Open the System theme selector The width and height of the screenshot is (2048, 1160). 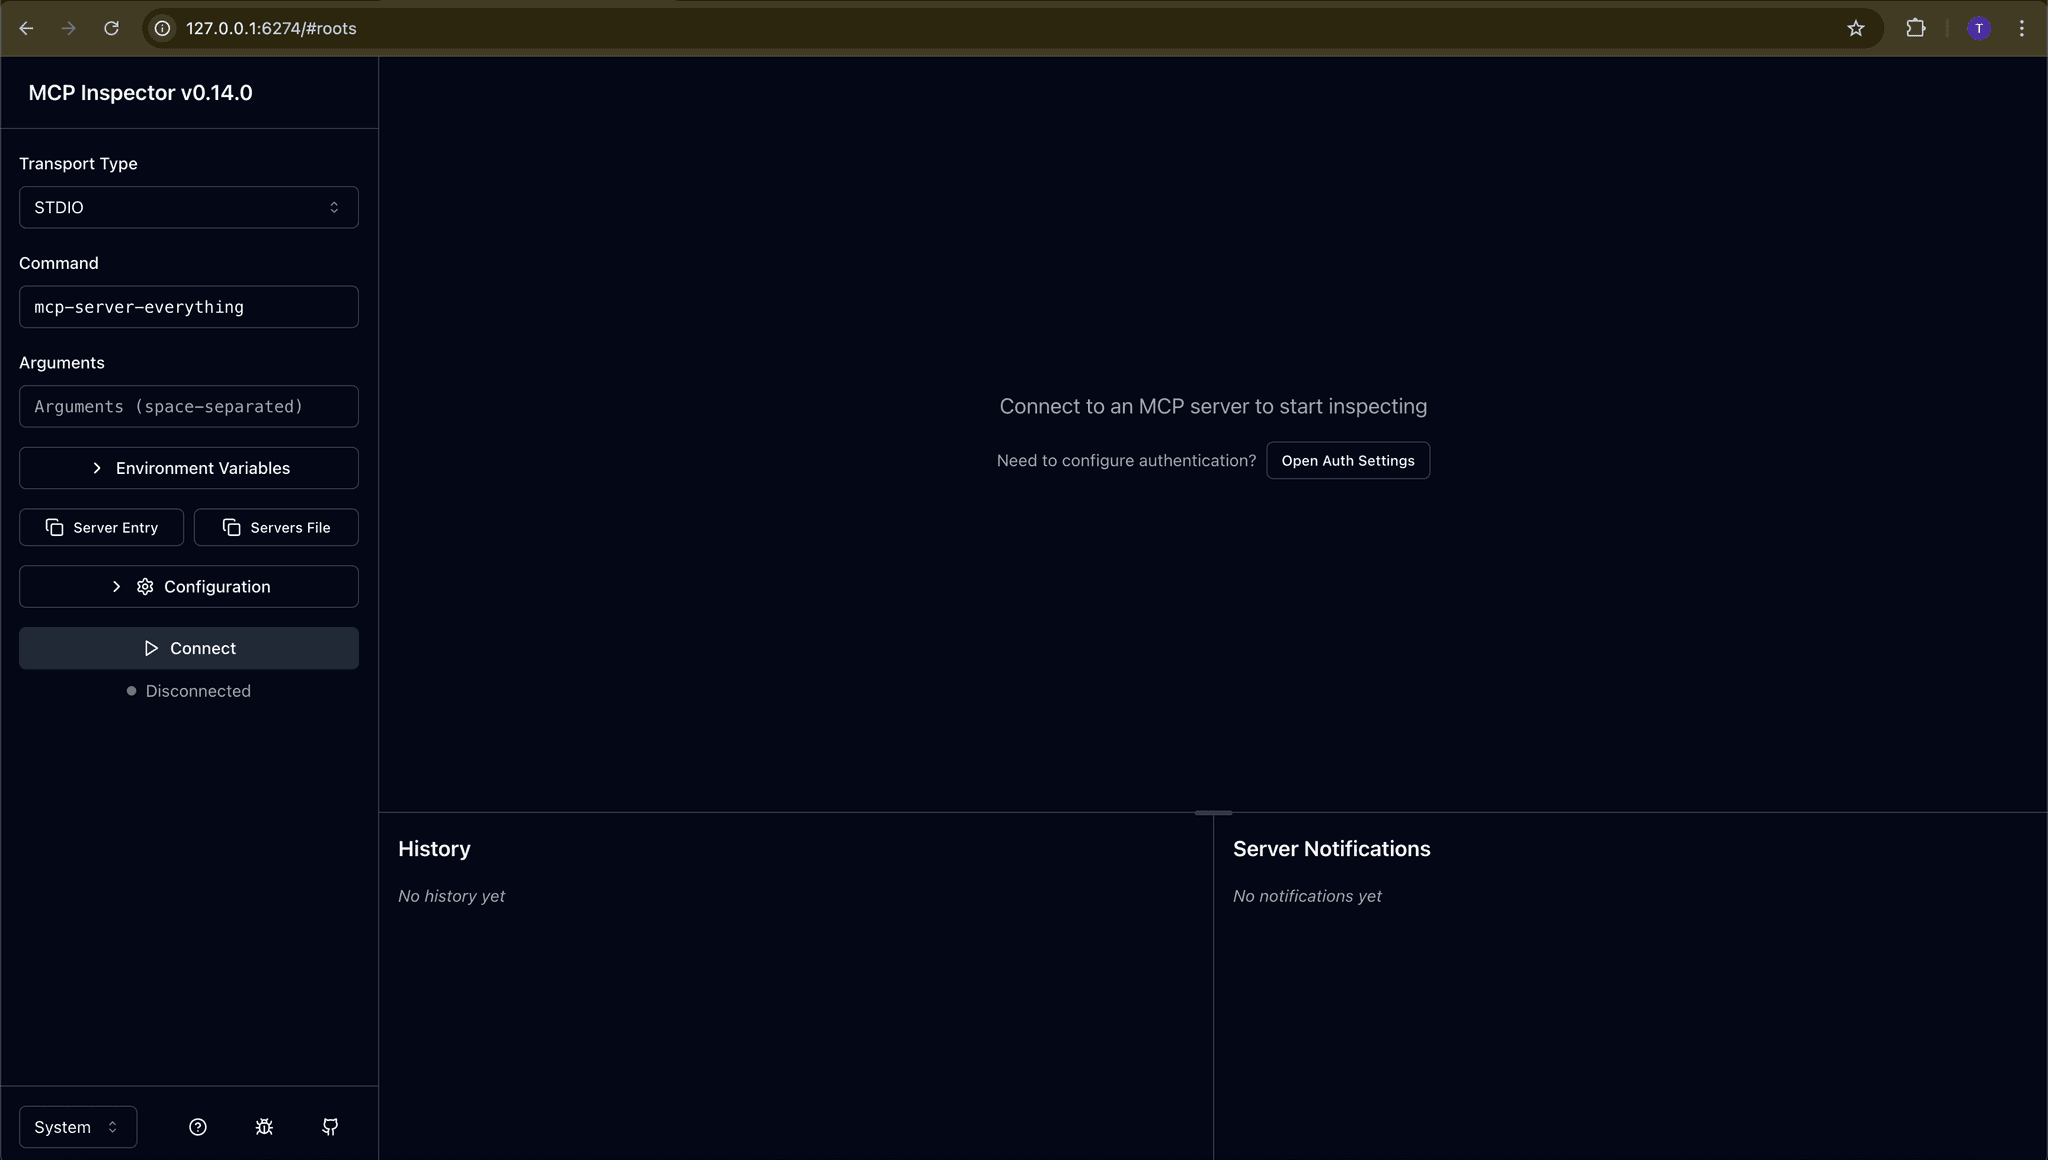tap(76, 1126)
